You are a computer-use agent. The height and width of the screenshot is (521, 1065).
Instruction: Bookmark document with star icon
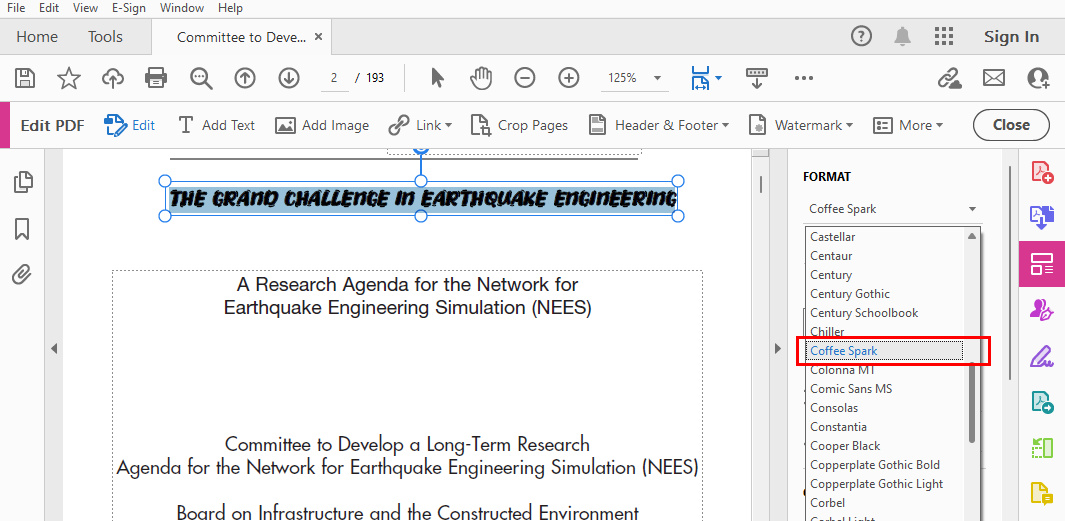click(68, 77)
